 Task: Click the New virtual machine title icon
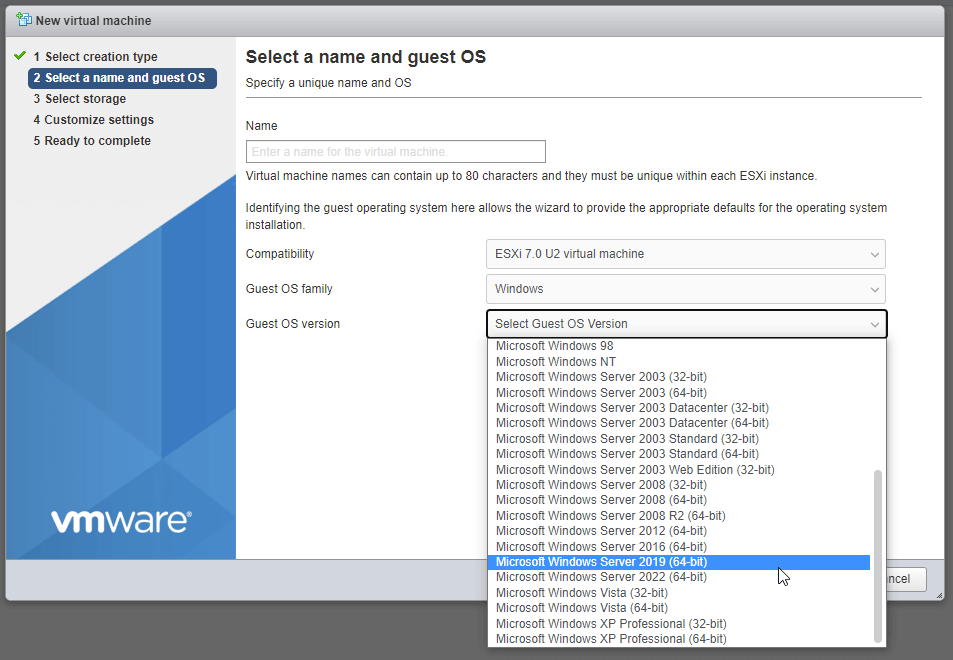tap(24, 19)
